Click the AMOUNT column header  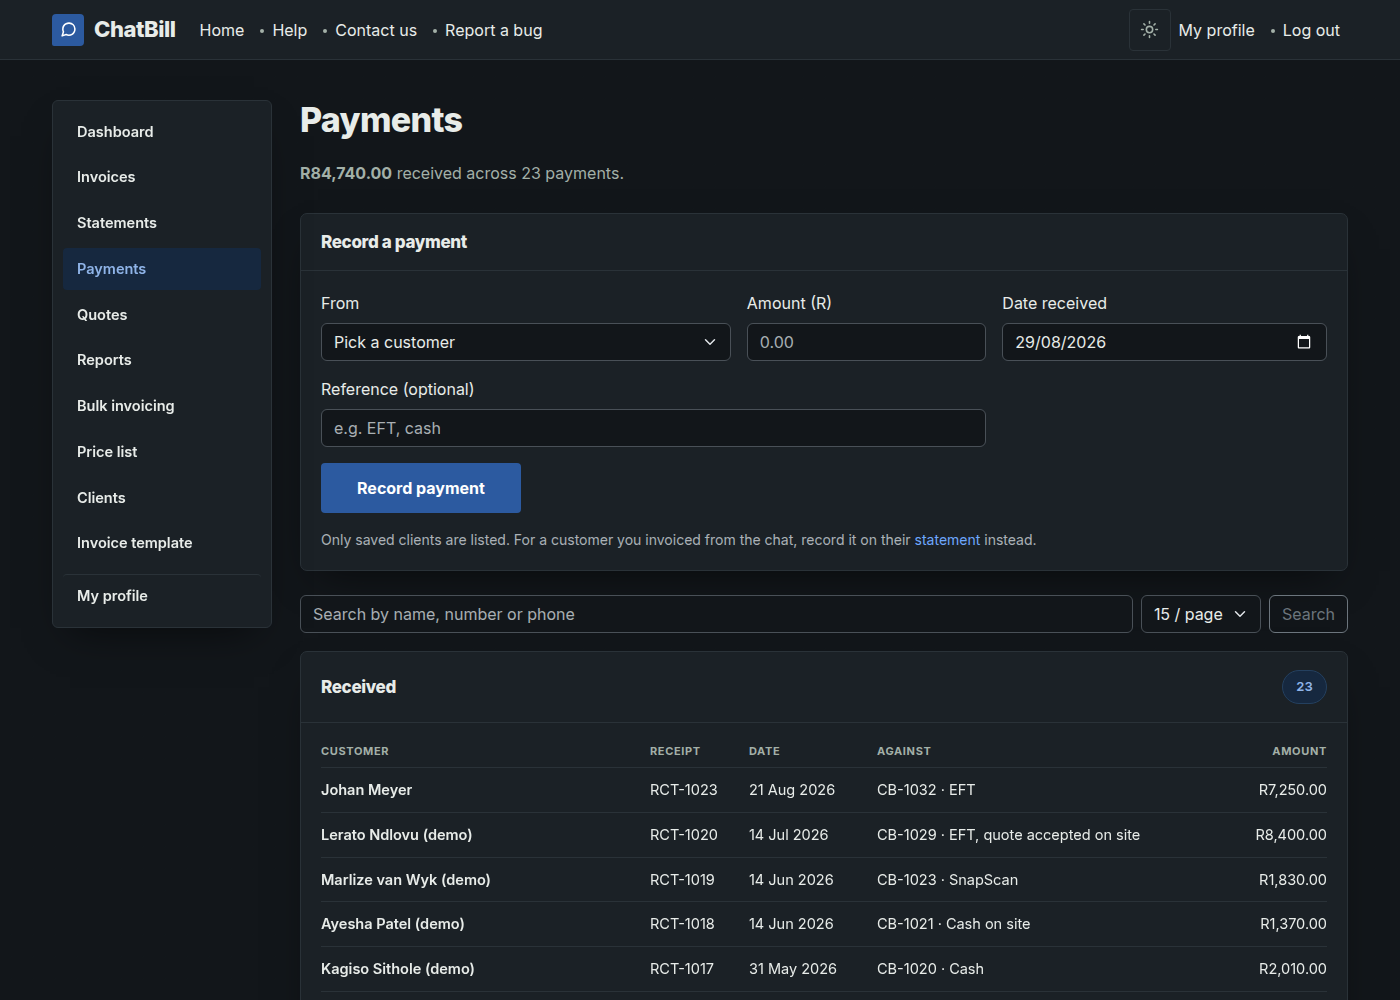coord(1299,751)
